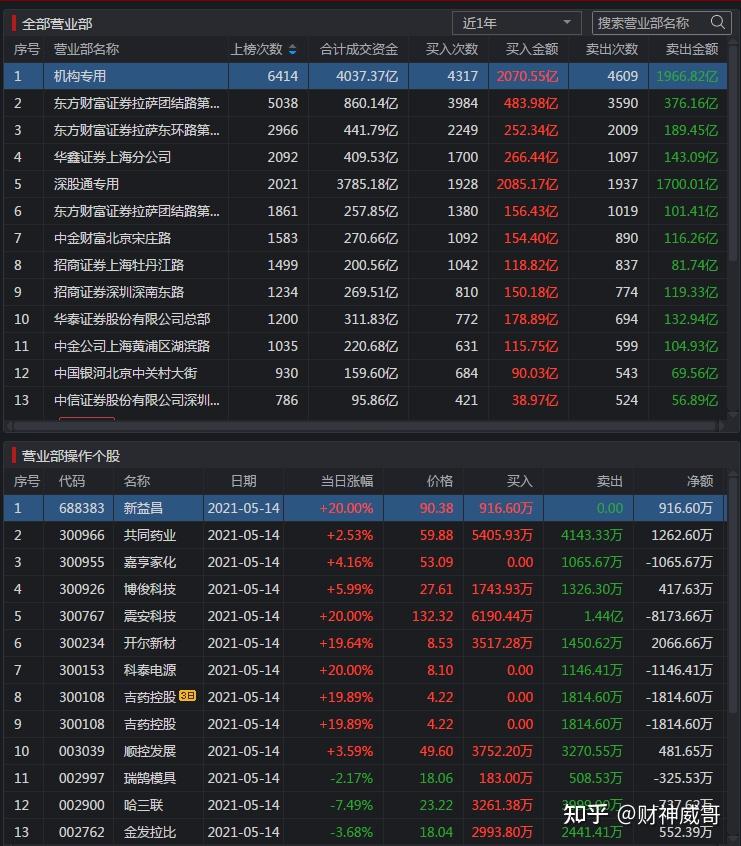Click the 3日 badge beside 吉药控股
Image resolution: width=741 pixels, height=846 pixels.
[x=187, y=695]
